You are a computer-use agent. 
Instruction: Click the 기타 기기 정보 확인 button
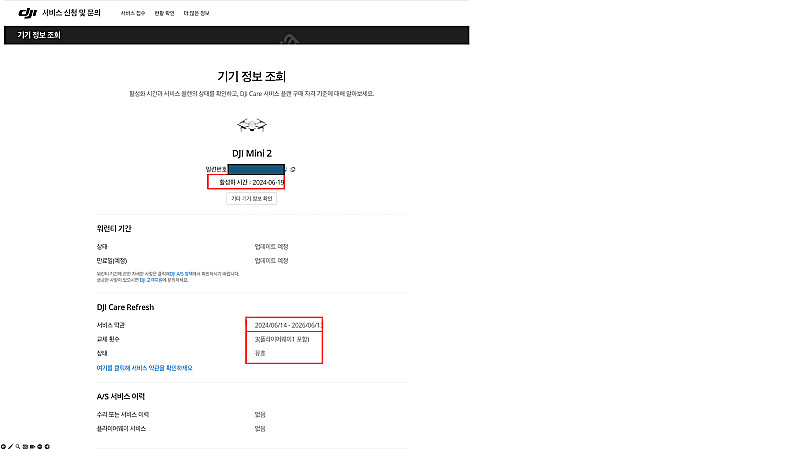click(252, 198)
